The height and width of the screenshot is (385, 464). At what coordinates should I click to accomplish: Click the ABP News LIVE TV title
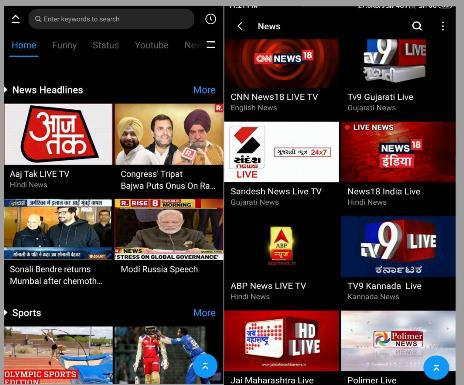pyautogui.click(x=268, y=286)
